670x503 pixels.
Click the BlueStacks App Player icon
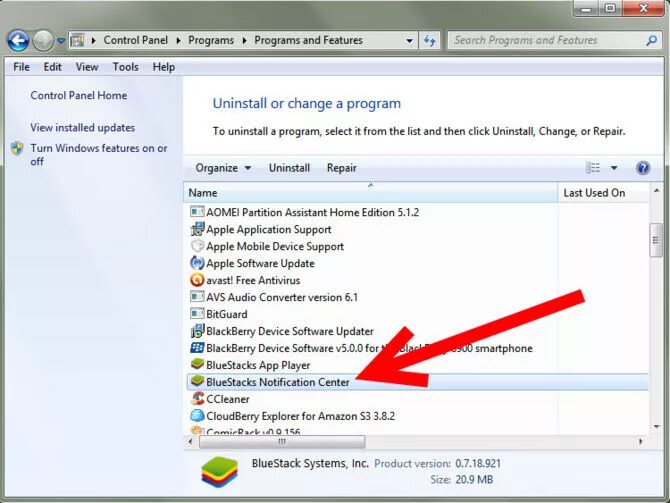tap(197, 364)
